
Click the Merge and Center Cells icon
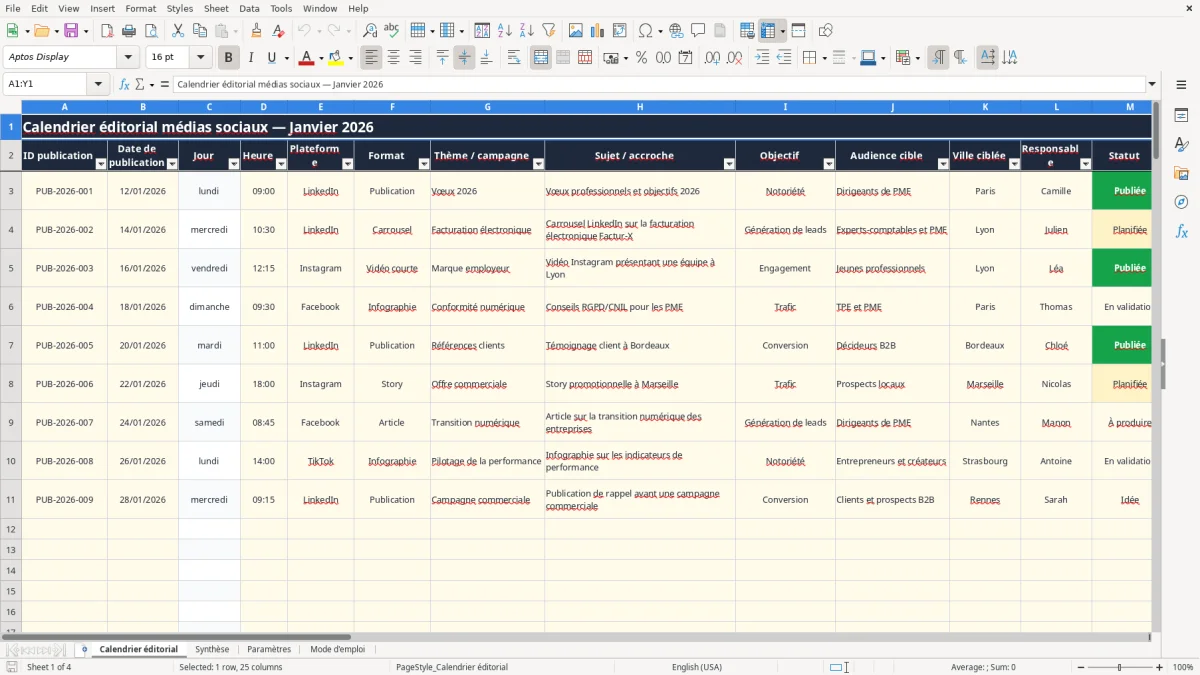point(541,58)
